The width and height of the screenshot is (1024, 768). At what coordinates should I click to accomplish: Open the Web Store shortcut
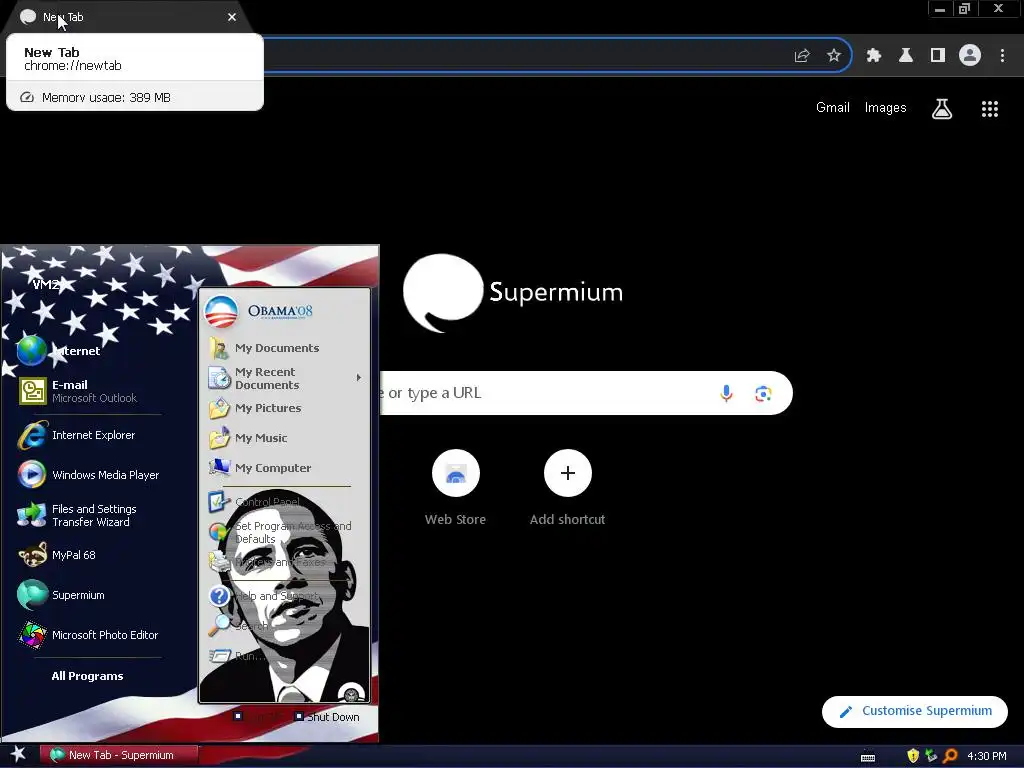tap(456, 488)
